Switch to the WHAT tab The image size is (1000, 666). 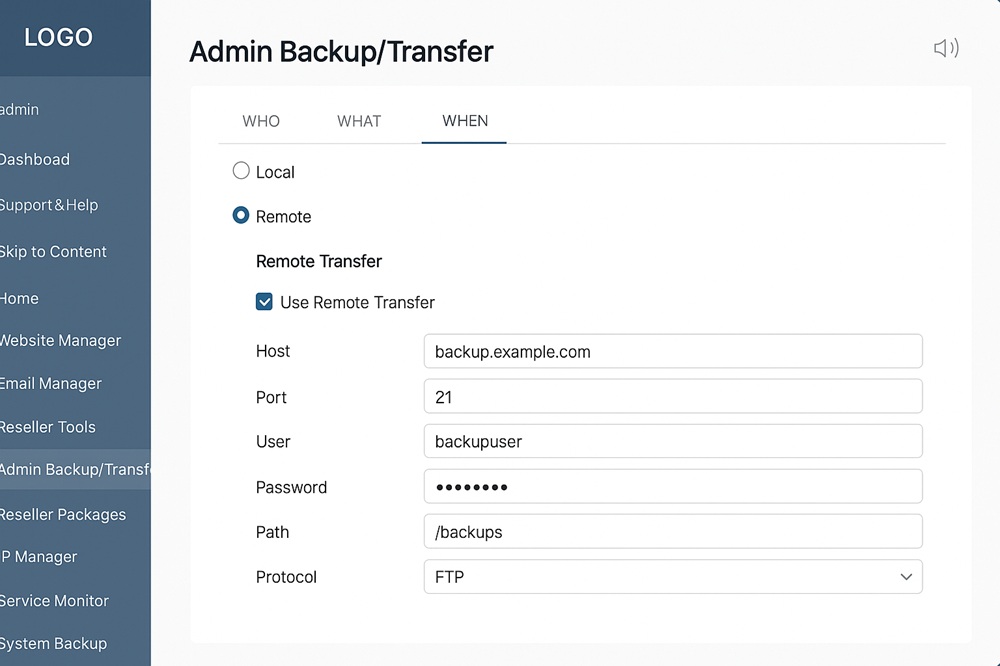pyautogui.click(x=359, y=121)
